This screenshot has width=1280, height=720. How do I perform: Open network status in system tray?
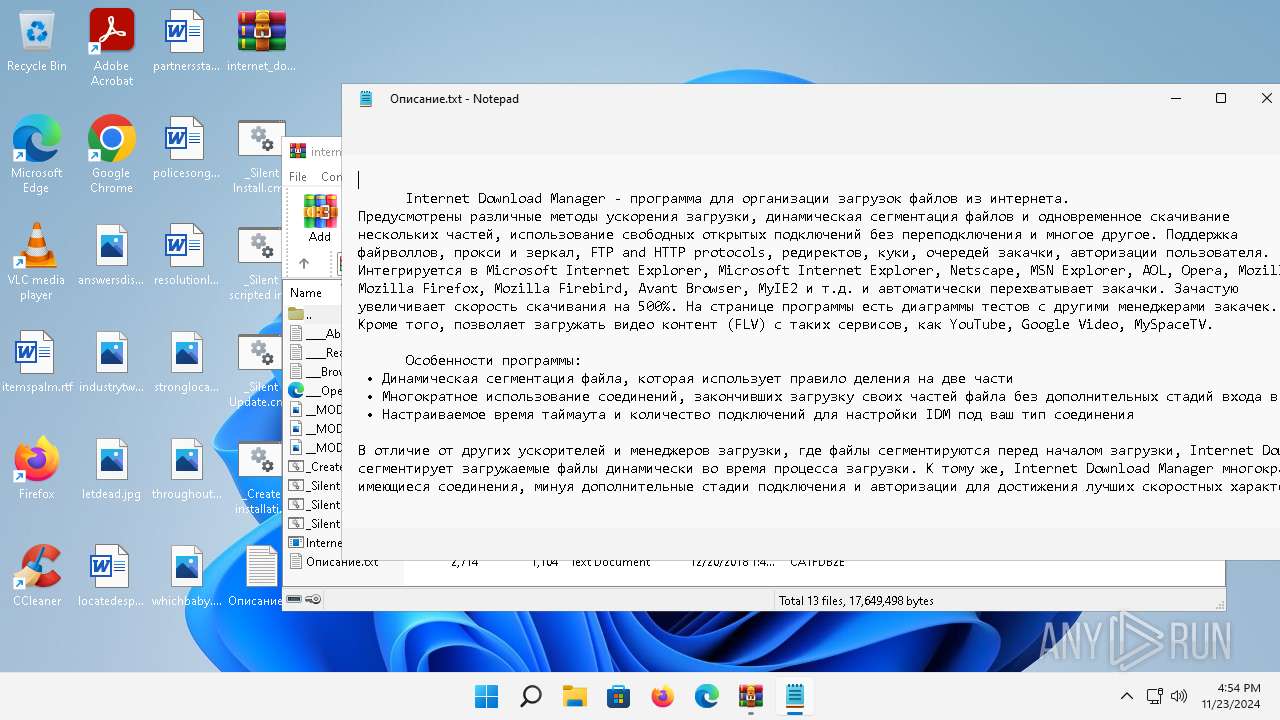pyautogui.click(x=1155, y=696)
